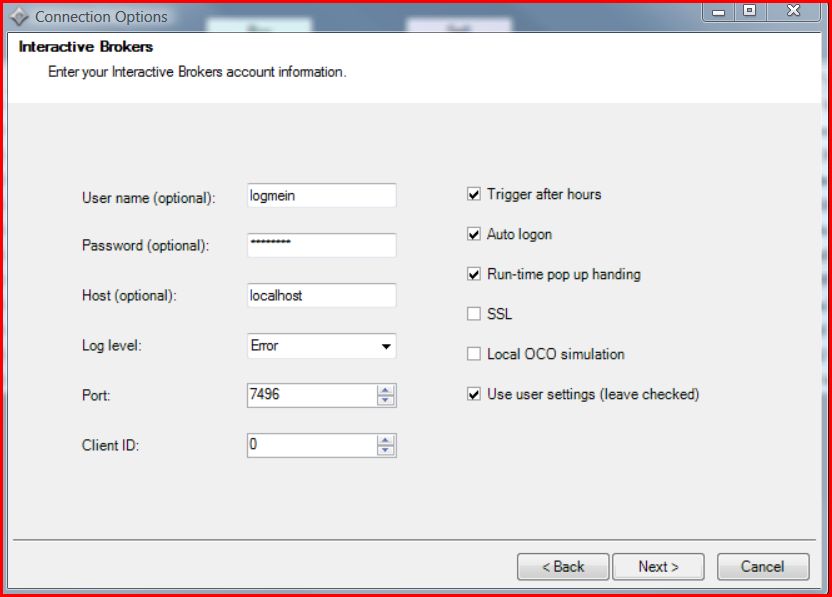Increase Client ID with up arrow
Viewport: 832px width, 597px height.
pyautogui.click(x=386, y=440)
